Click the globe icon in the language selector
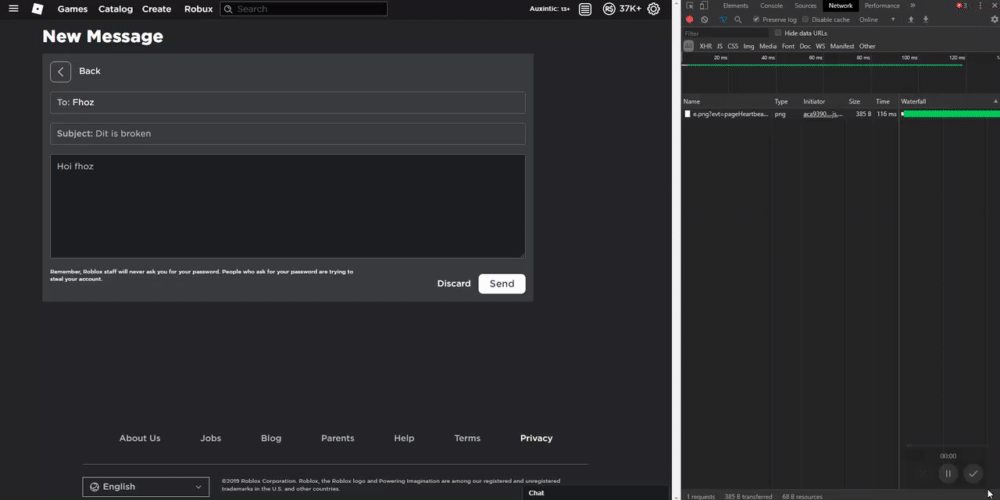The image size is (1000, 500). click(94, 487)
